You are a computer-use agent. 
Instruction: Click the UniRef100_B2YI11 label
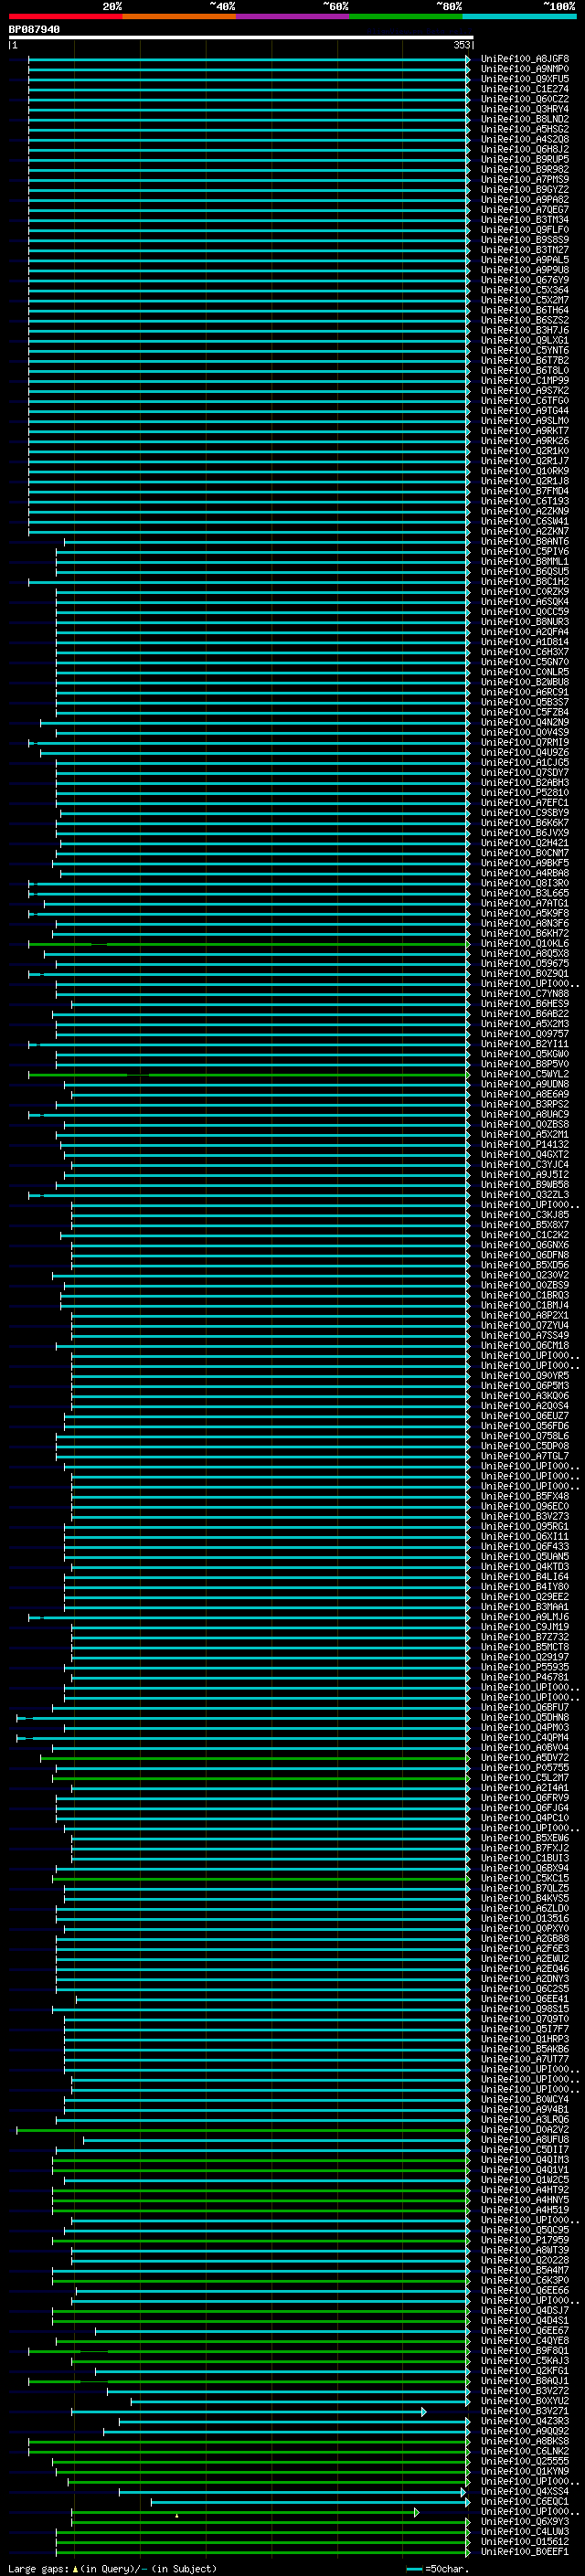click(x=525, y=1044)
